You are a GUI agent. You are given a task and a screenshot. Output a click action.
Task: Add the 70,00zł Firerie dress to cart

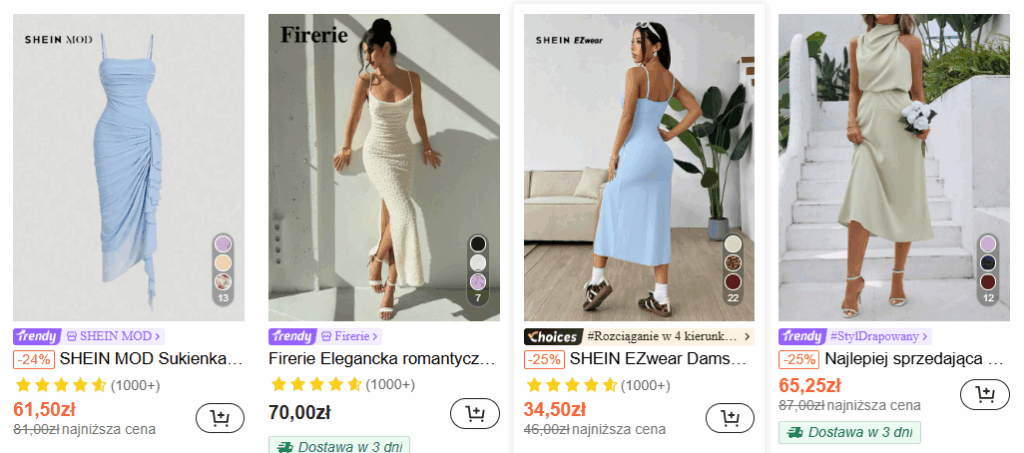pyautogui.click(x=475, y=413)
